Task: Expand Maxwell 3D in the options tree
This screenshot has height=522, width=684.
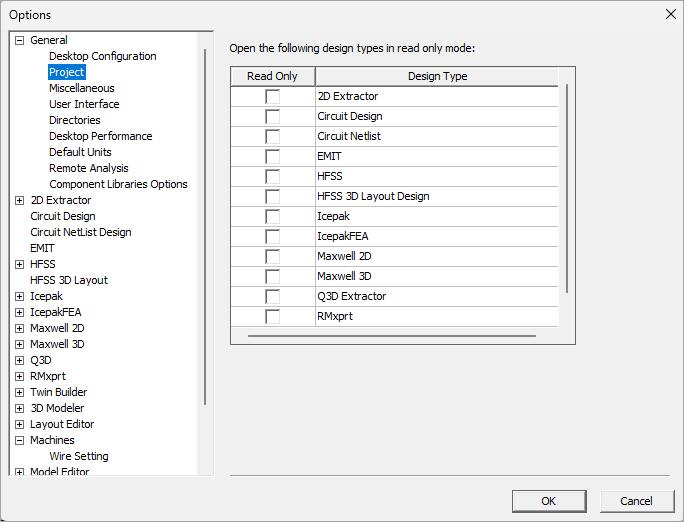Action: [x=19, y=345]
